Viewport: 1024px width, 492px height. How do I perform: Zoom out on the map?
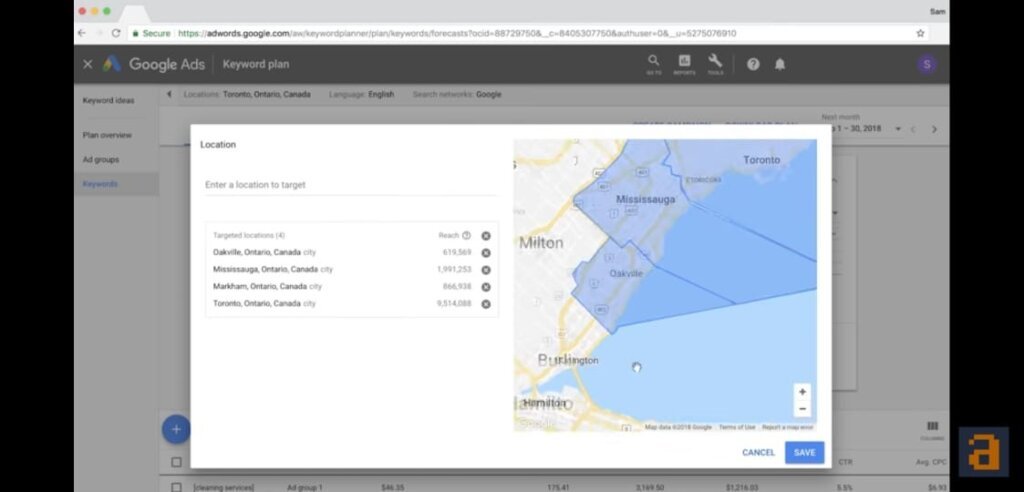coord(803,409)
